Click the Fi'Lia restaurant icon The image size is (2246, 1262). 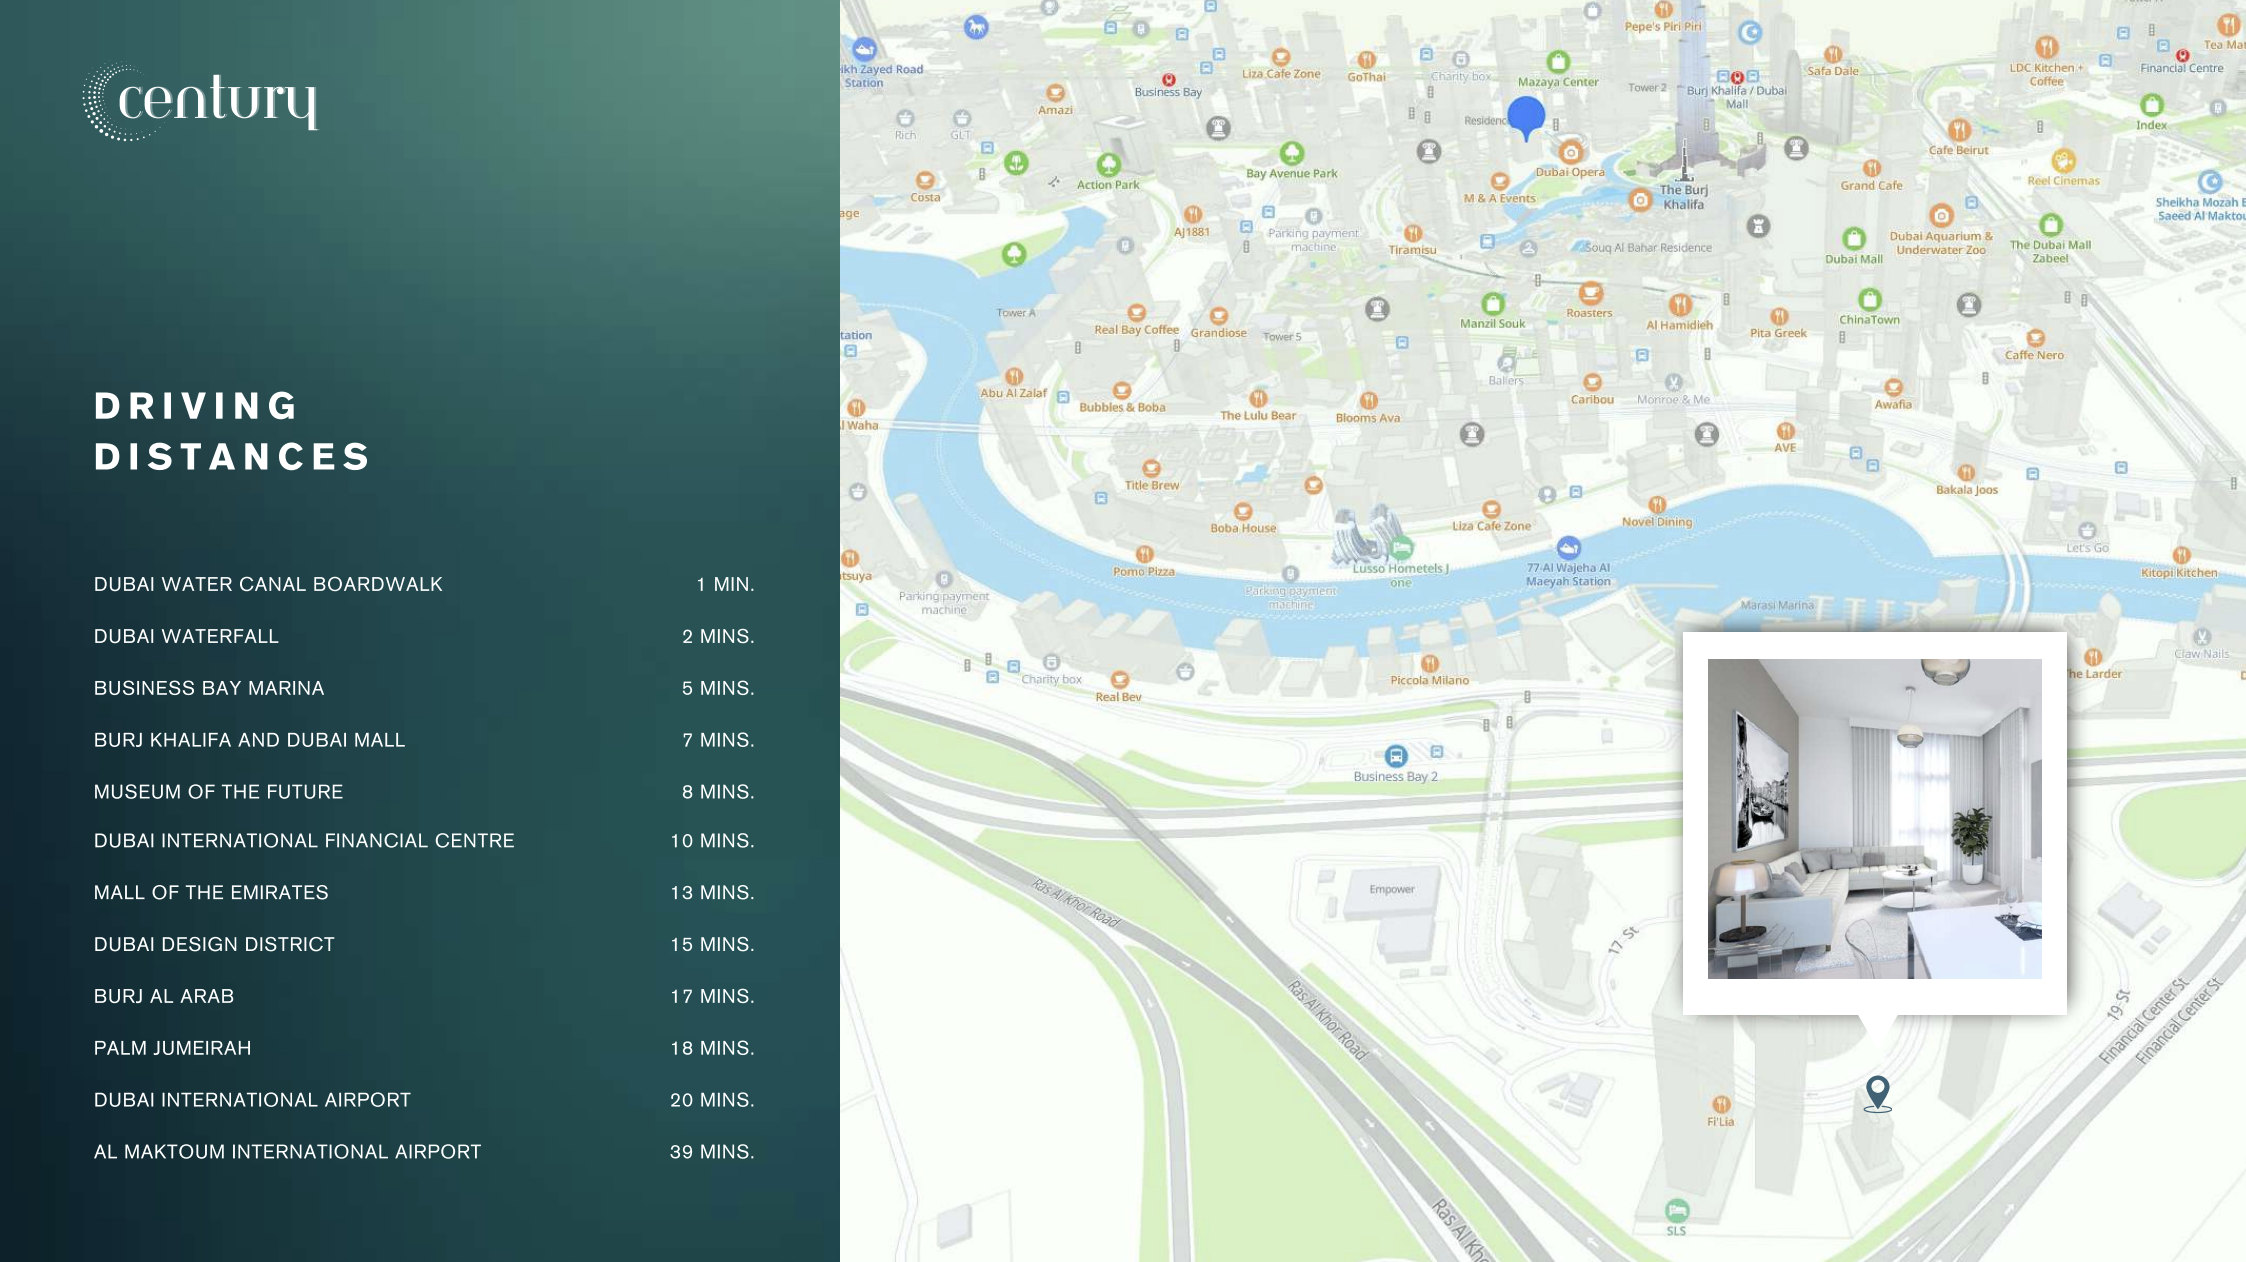(1721, 1104)
